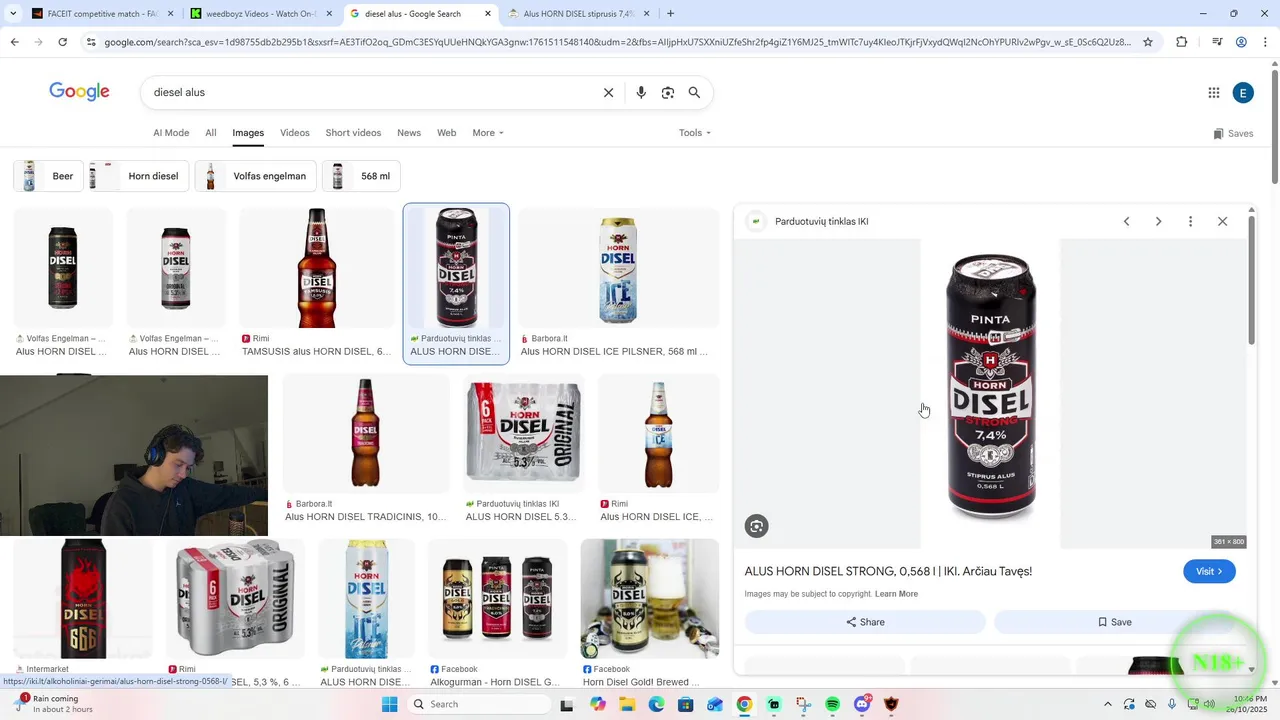View site information icon in address bar
Viewport: 1280px width, 720px height.
91,42
